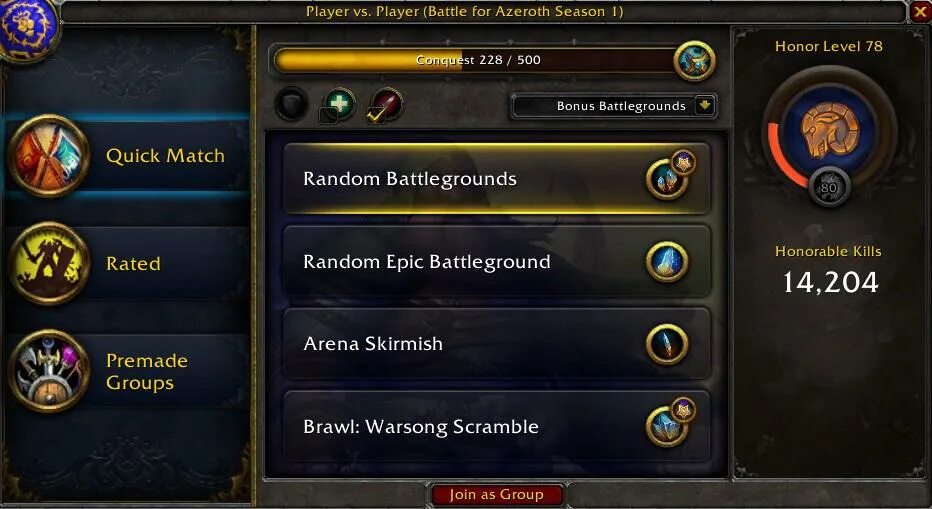The width and height of the screenshot is (932, 509).
Task: Click the Join as Group button
Action: coord(496,495)
